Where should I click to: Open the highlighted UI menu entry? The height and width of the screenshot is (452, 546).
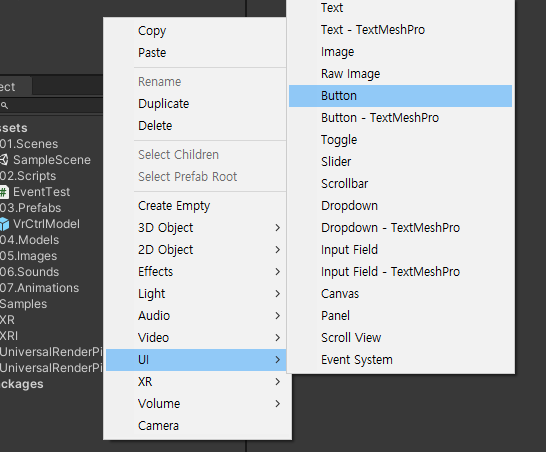click(196, 360)
